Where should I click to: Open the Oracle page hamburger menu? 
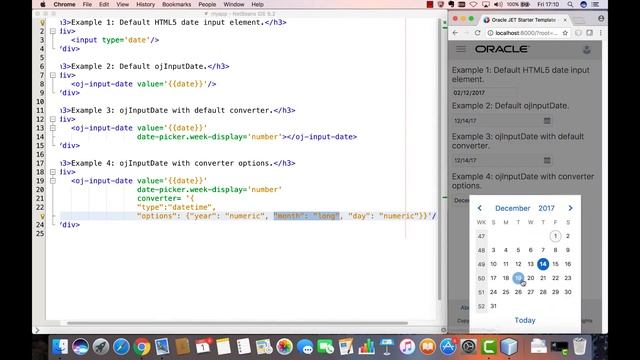[461, 49]
